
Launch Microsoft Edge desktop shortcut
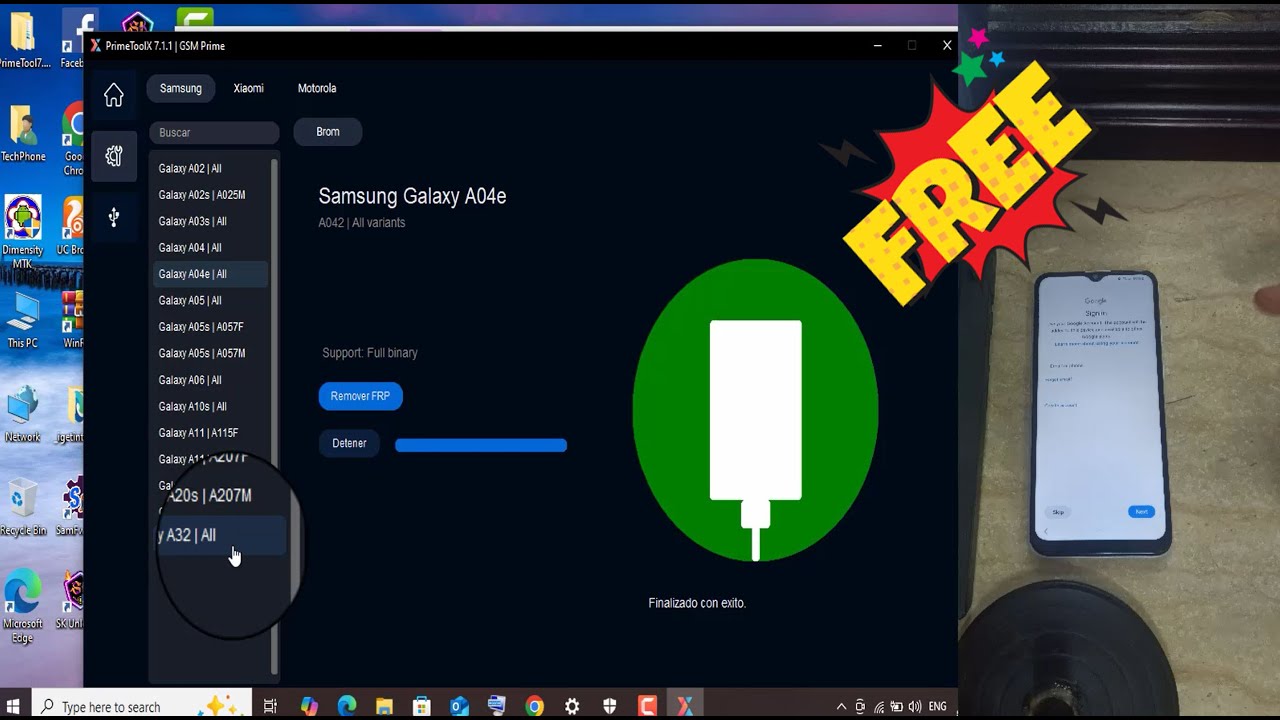pyautogui.click(x=23, y=608)
